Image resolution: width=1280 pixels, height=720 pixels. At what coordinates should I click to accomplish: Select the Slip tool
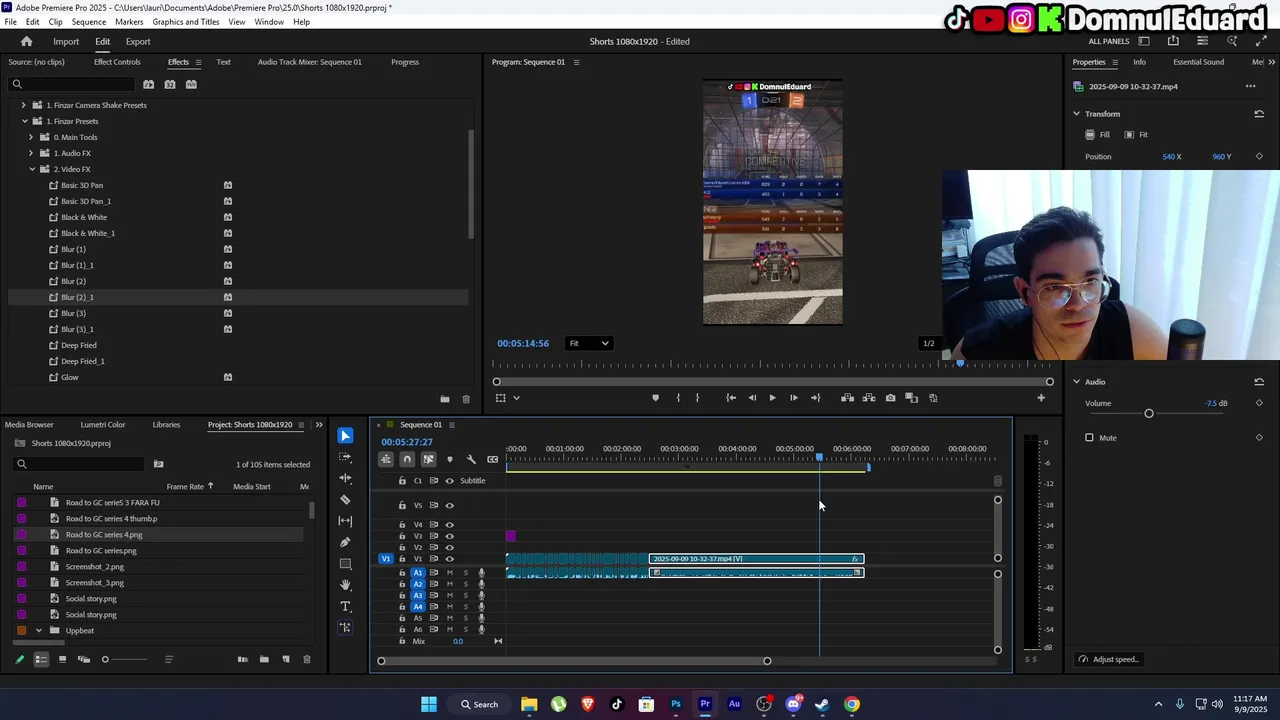pyautogui.click(x=345, y=521)
